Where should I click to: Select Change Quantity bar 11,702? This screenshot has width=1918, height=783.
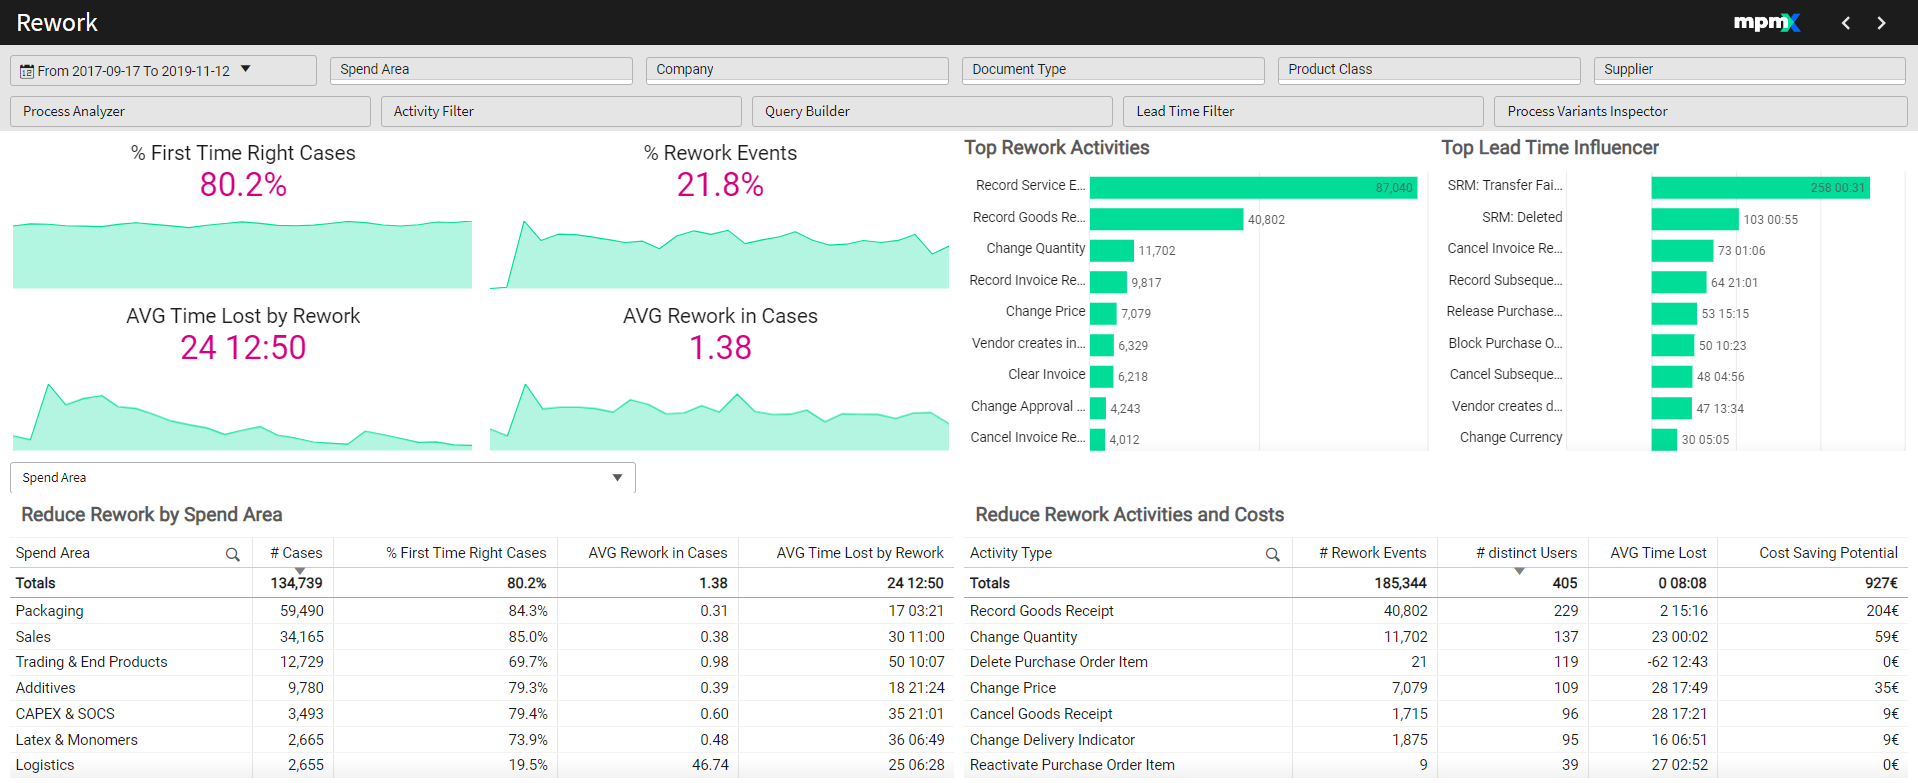1112,251
